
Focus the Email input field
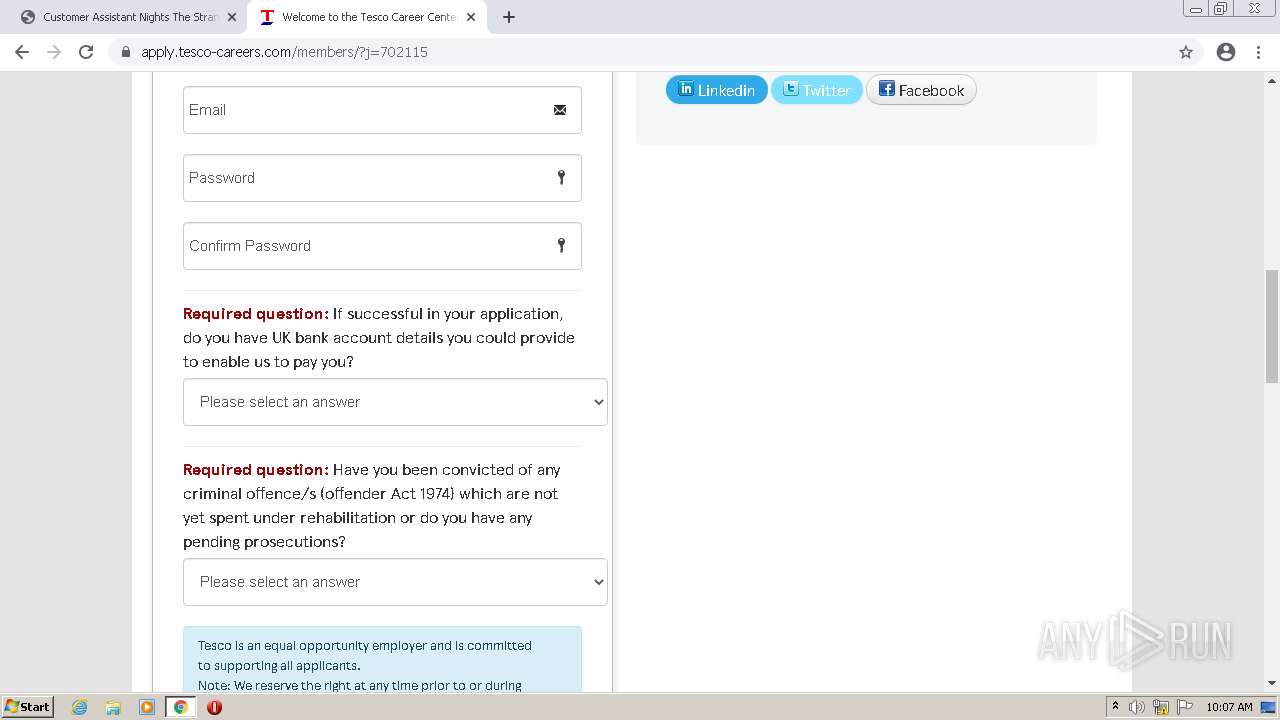pyautogui.click(x=382, y=110)
